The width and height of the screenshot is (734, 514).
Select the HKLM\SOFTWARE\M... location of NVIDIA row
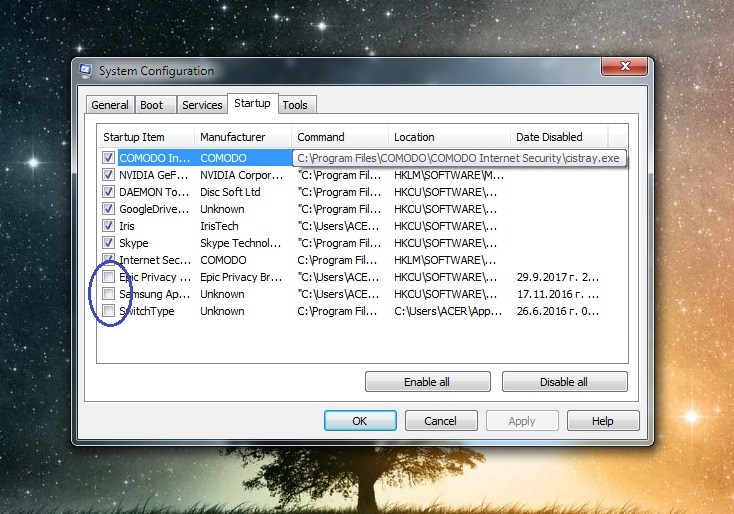coord(449,175)
